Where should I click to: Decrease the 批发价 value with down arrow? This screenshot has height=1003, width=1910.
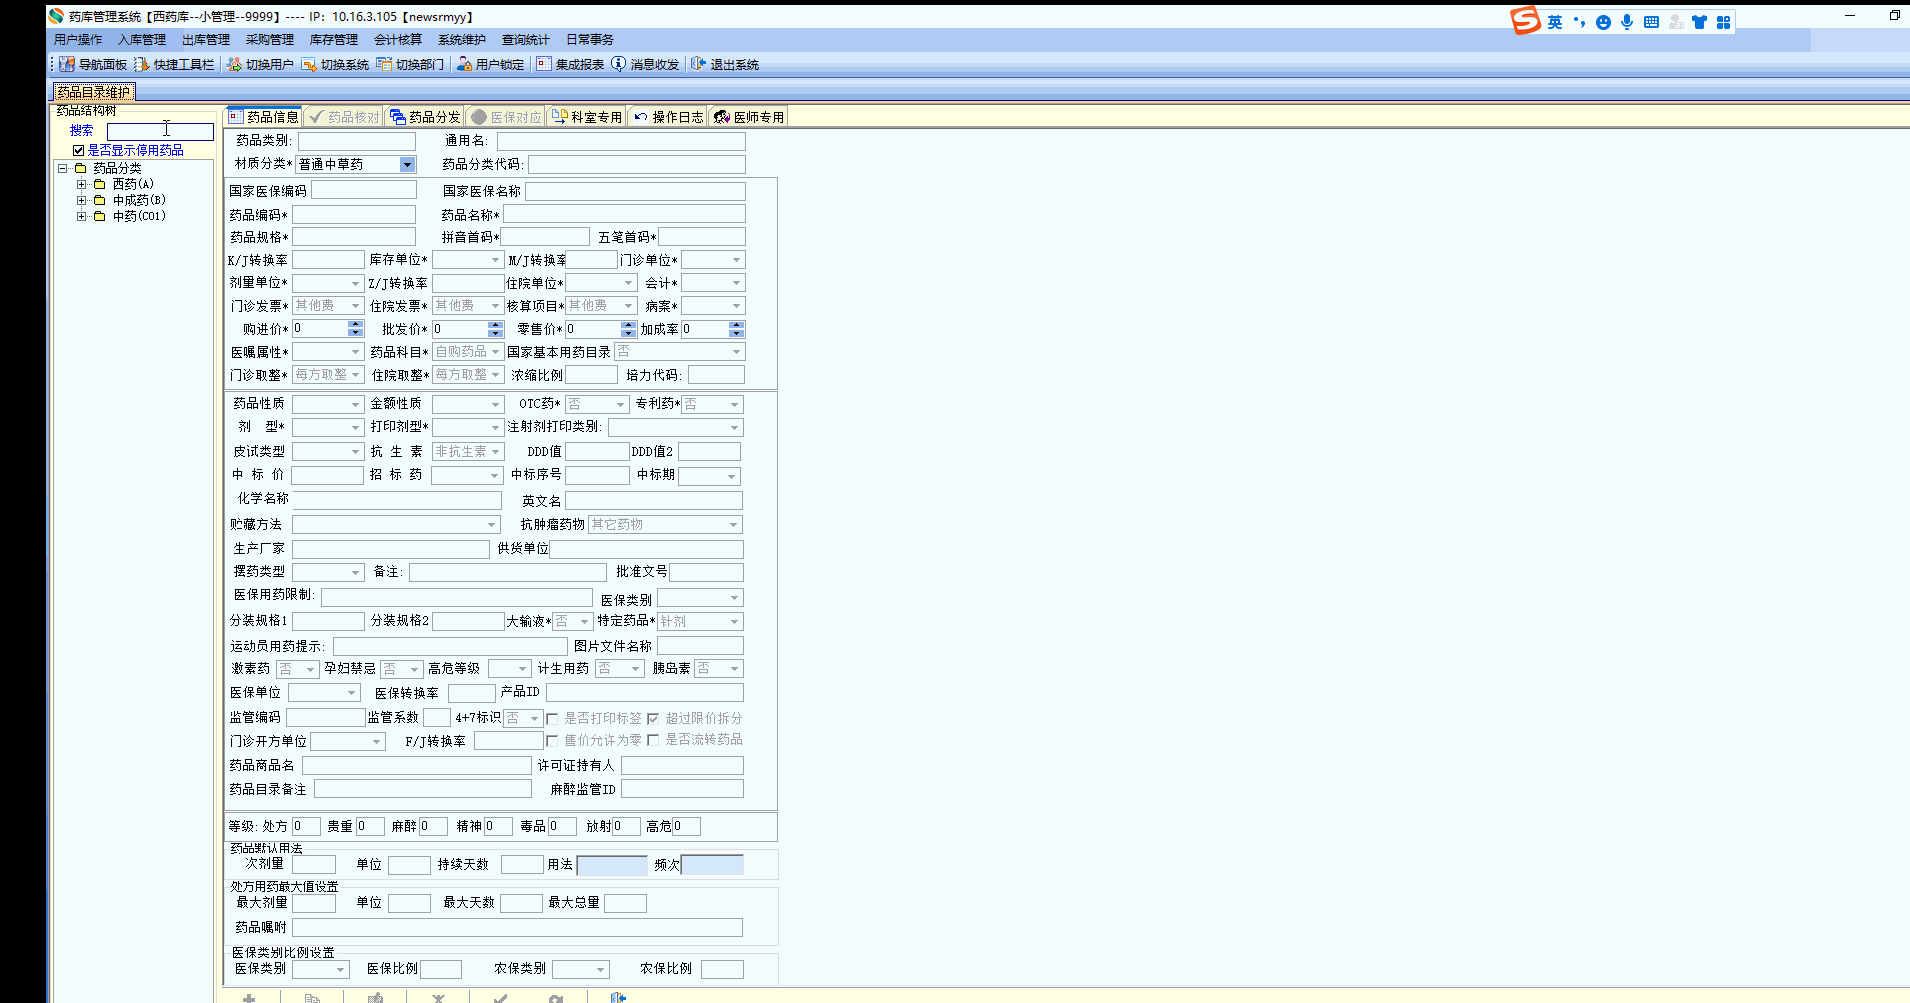coord(495,333)
